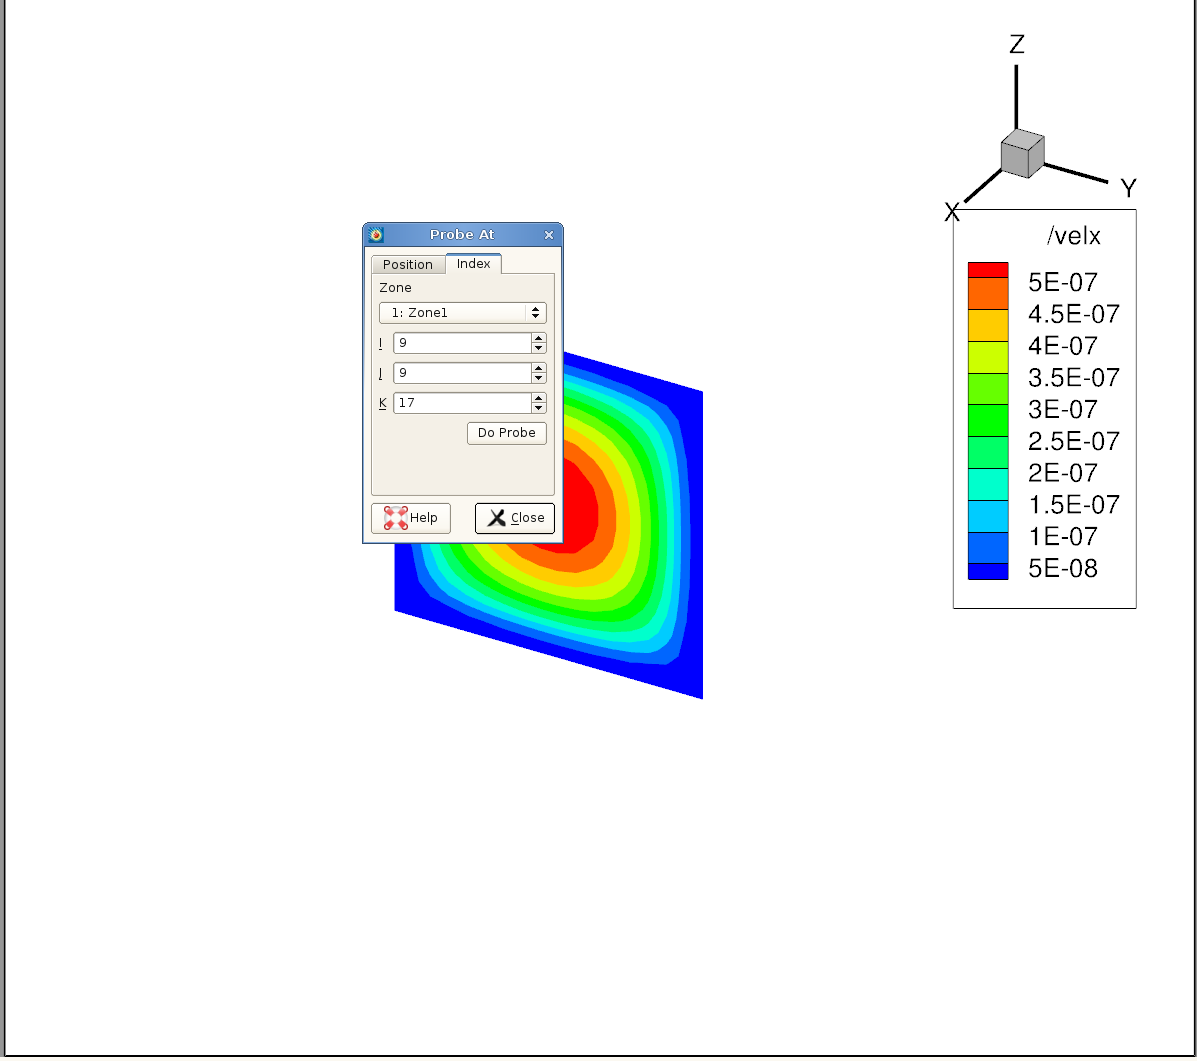This screenshot has width=1197, height=1061.
Task: Increment the J index value
Action: click(539, 368)
